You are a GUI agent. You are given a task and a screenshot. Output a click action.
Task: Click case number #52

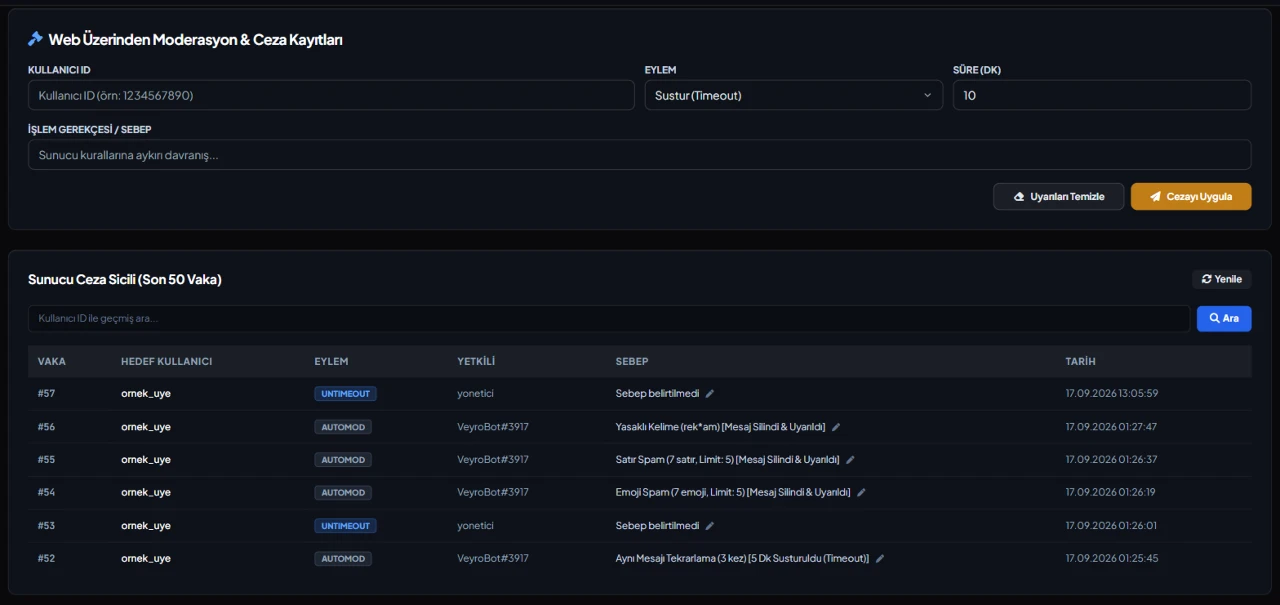[x=46, y=559]
